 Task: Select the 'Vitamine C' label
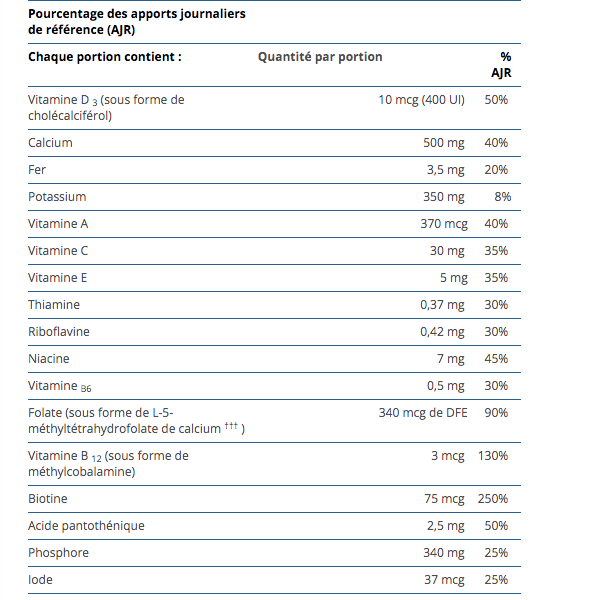pyautogui.click(x=60, y=251)
